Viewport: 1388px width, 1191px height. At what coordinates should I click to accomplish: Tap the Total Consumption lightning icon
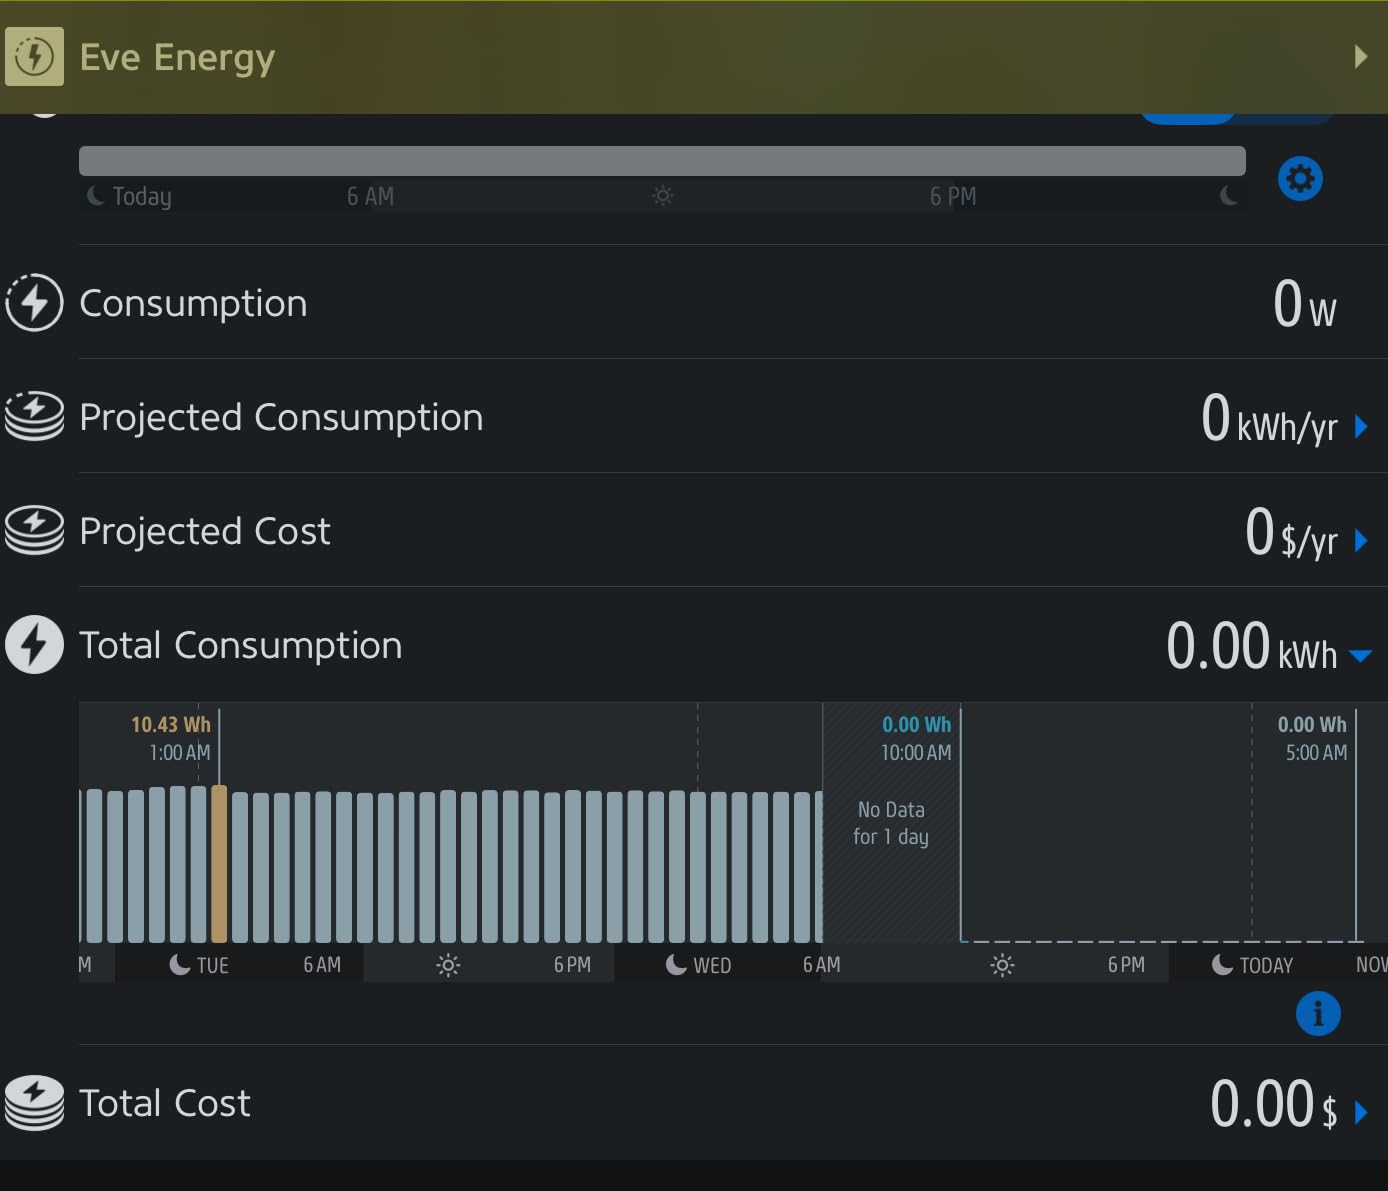tap(34, 644)
